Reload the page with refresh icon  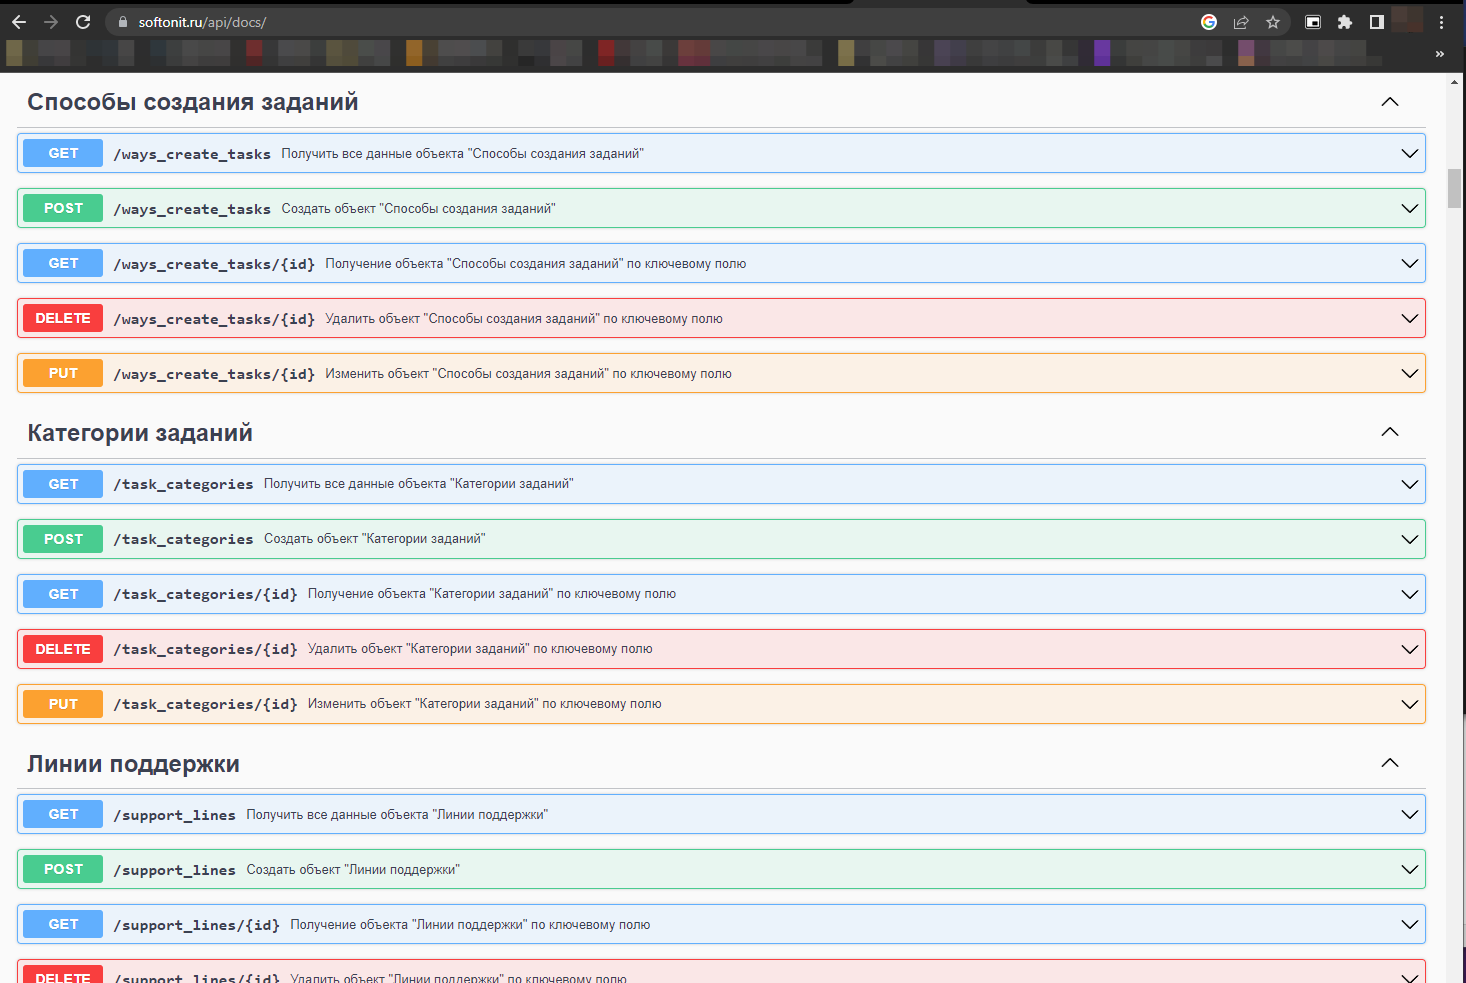tap(83, 22)
